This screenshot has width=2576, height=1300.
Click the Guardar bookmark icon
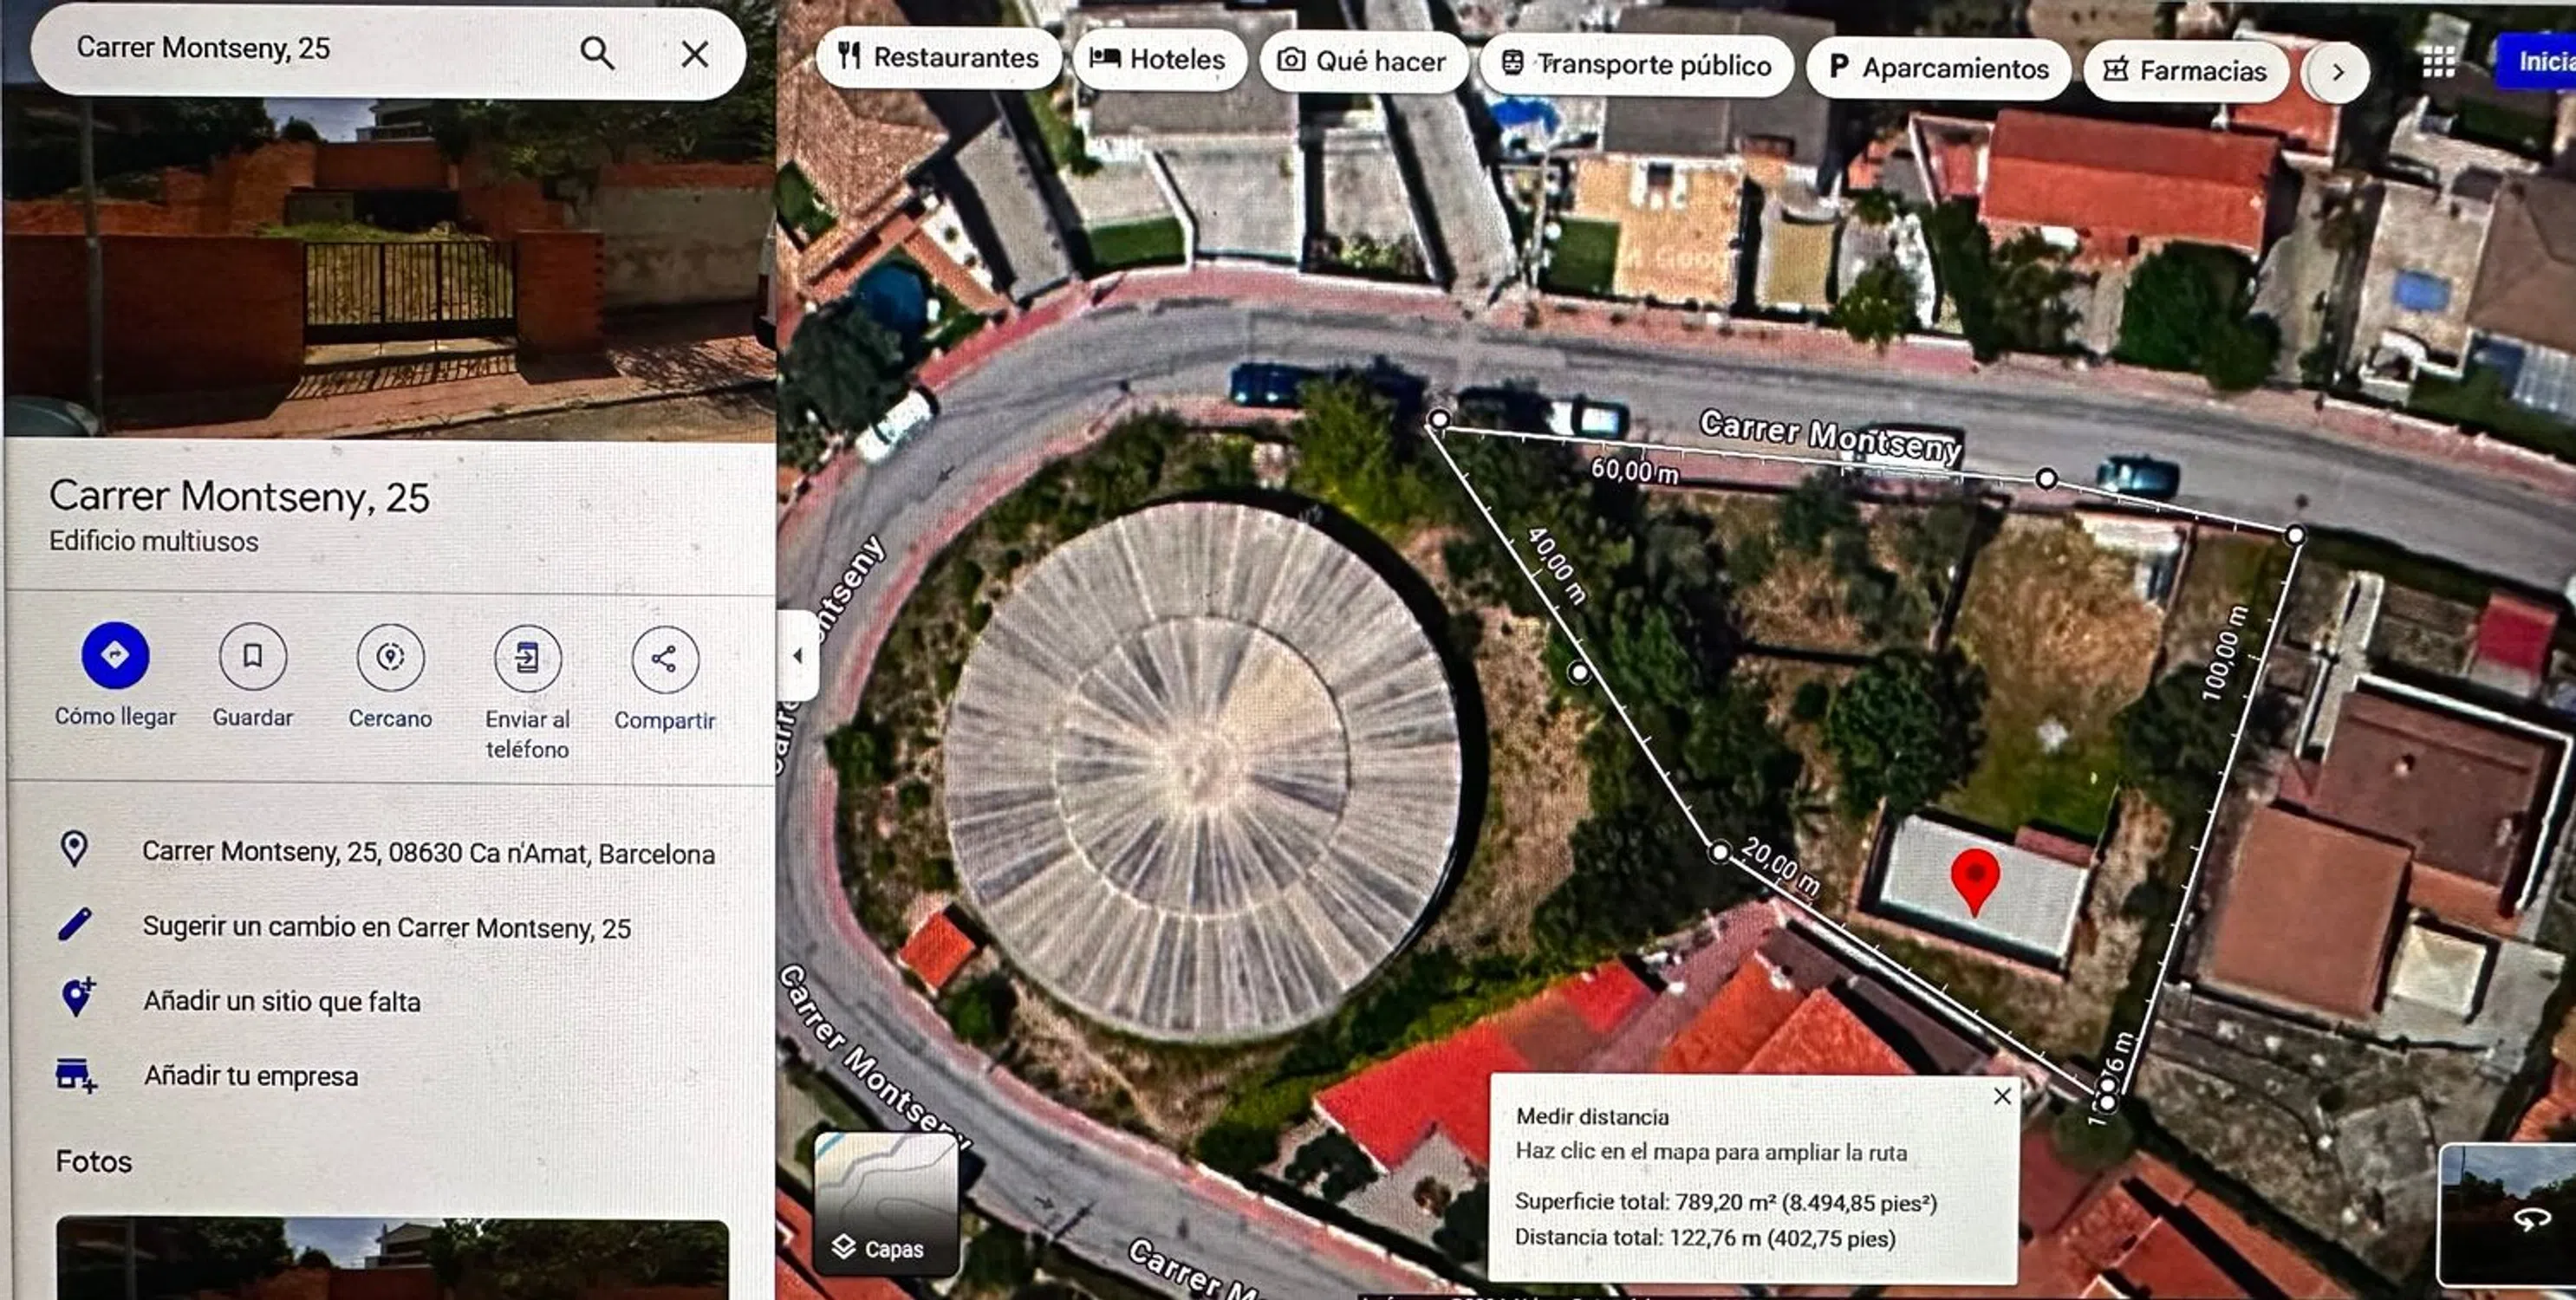(252, 656)
